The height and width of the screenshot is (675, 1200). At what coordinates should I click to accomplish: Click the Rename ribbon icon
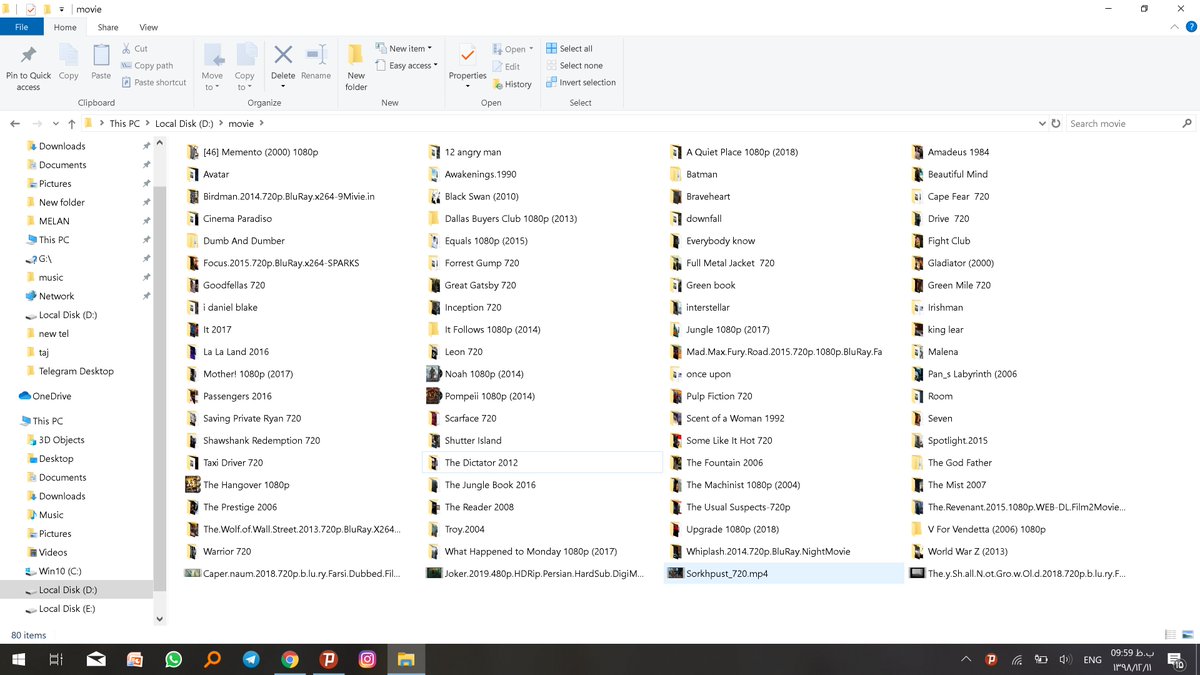pos(316,55)
